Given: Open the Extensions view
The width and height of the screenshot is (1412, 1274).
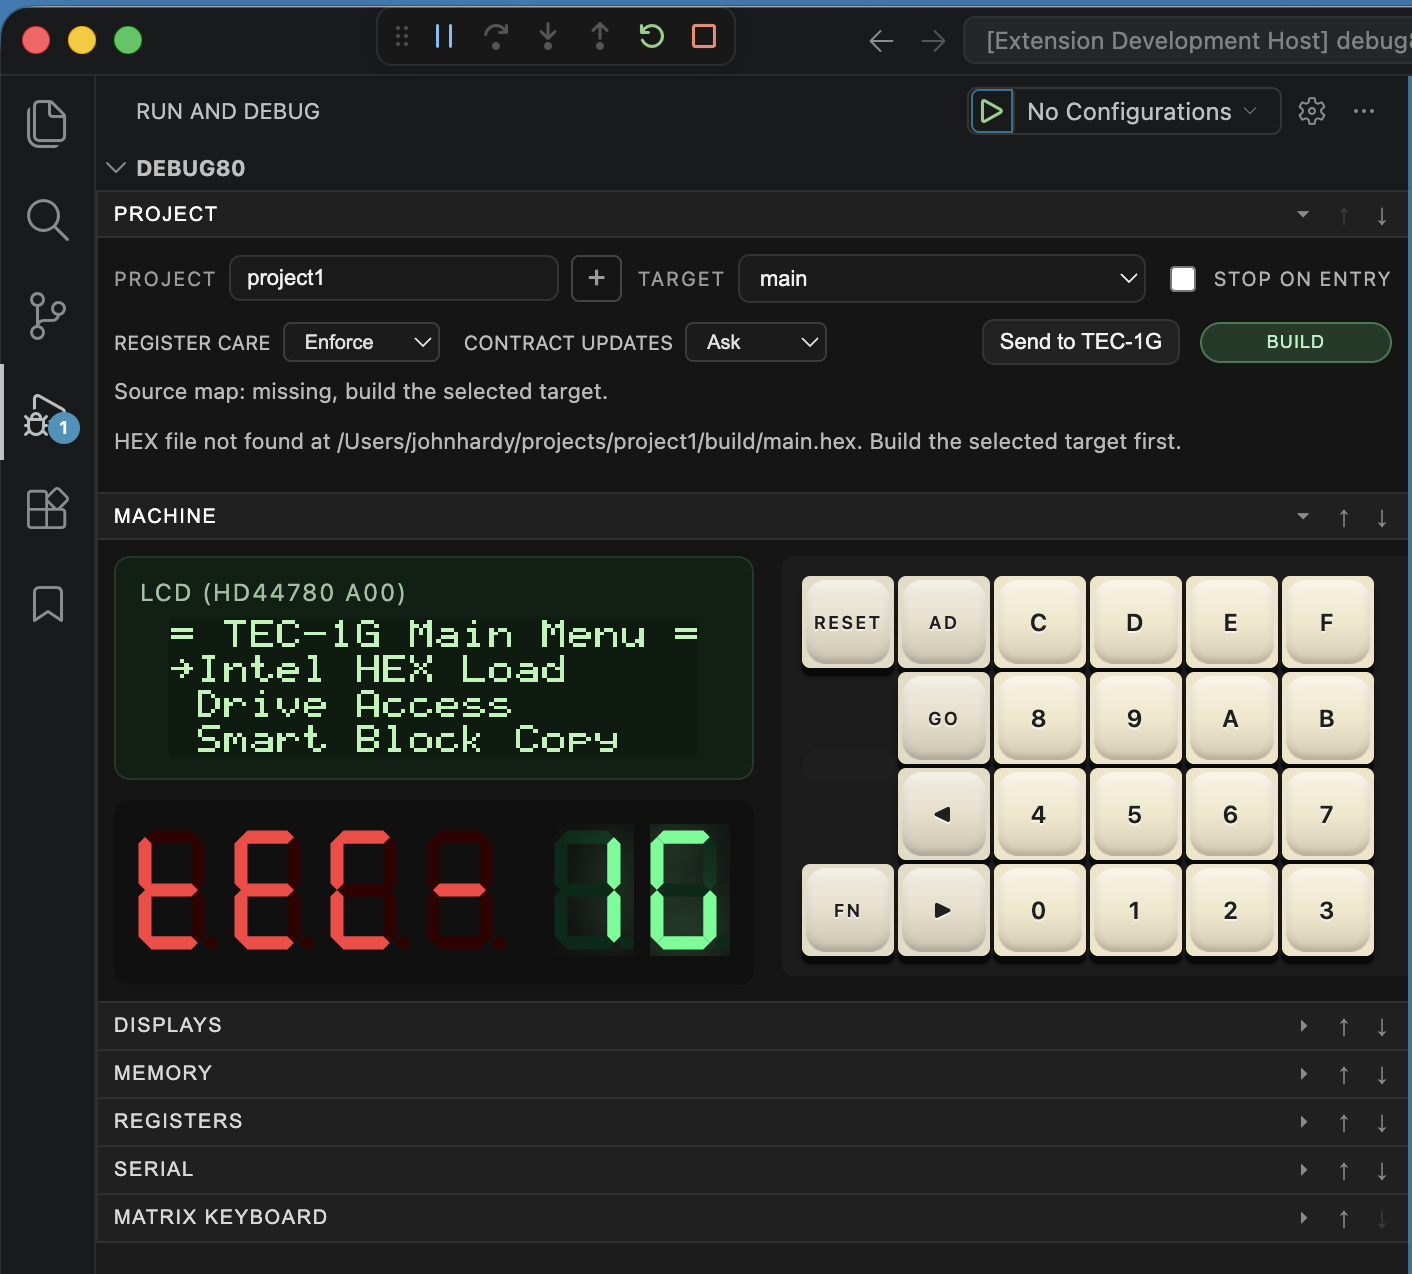Looking at the screenshot, I should coord(47,508).
